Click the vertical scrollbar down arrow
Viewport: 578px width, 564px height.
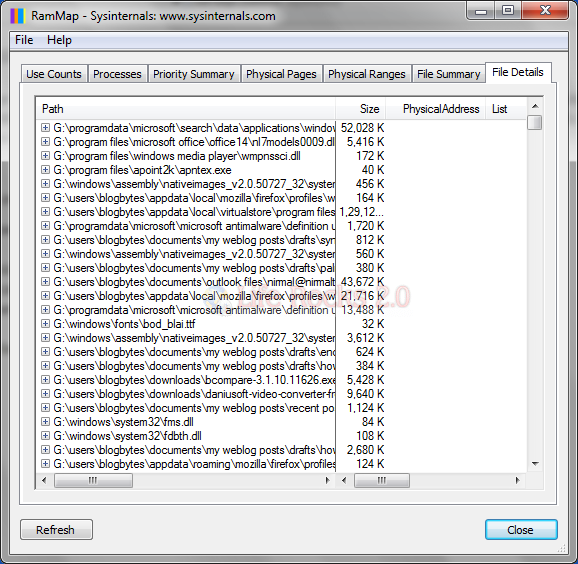pos(535,464)
